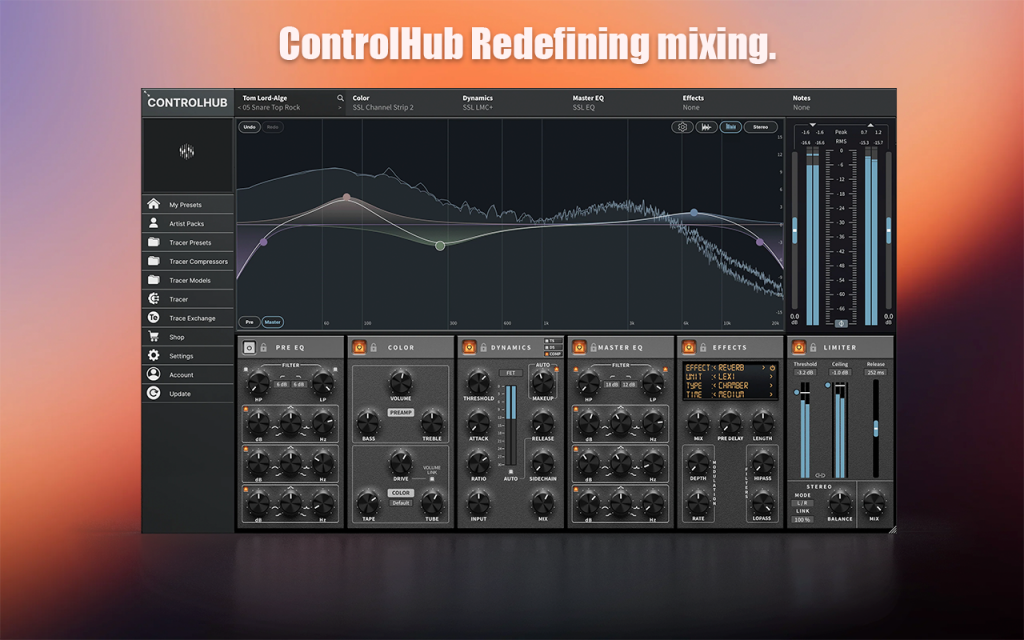The width and height of the screenshot is (1024, 640).
Task: Click the meter mono/phase icon
Action: (x=840, y=323)
